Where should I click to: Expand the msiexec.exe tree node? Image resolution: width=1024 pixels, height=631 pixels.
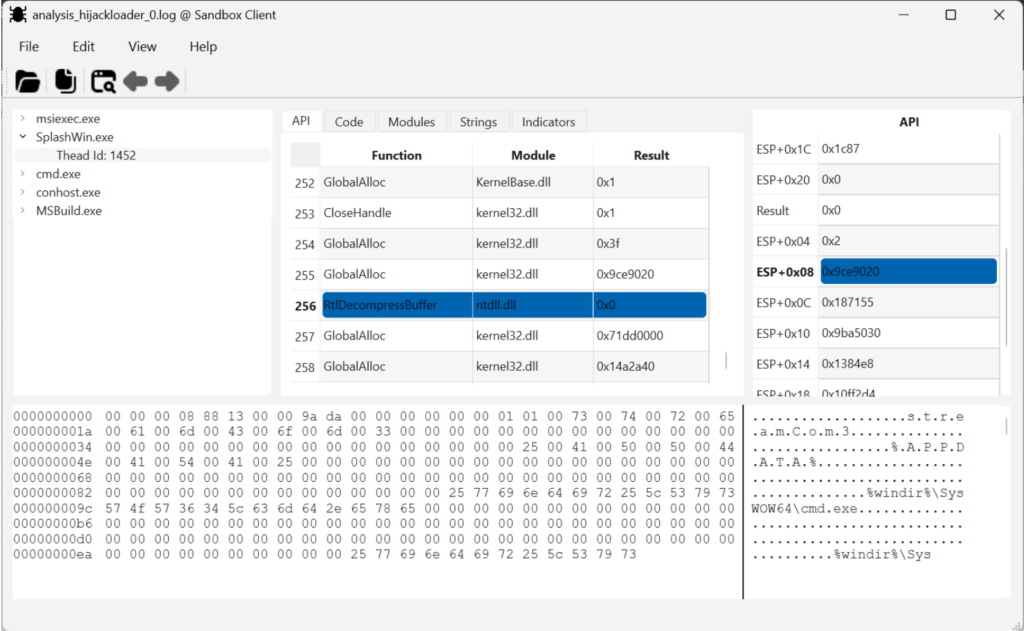pyautogui.click(x=23, y=118)
